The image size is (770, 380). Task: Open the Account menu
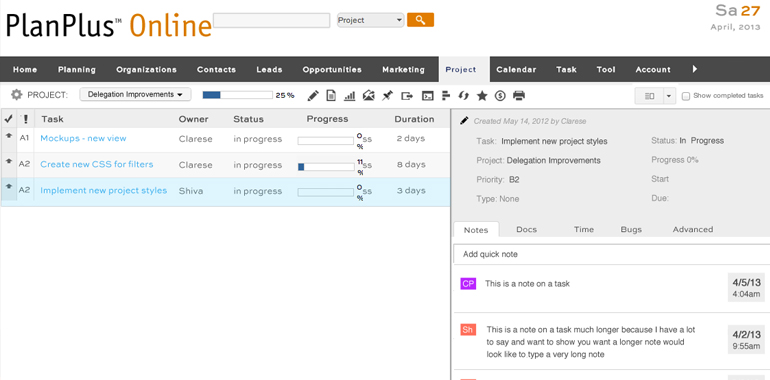click(653, 70)
